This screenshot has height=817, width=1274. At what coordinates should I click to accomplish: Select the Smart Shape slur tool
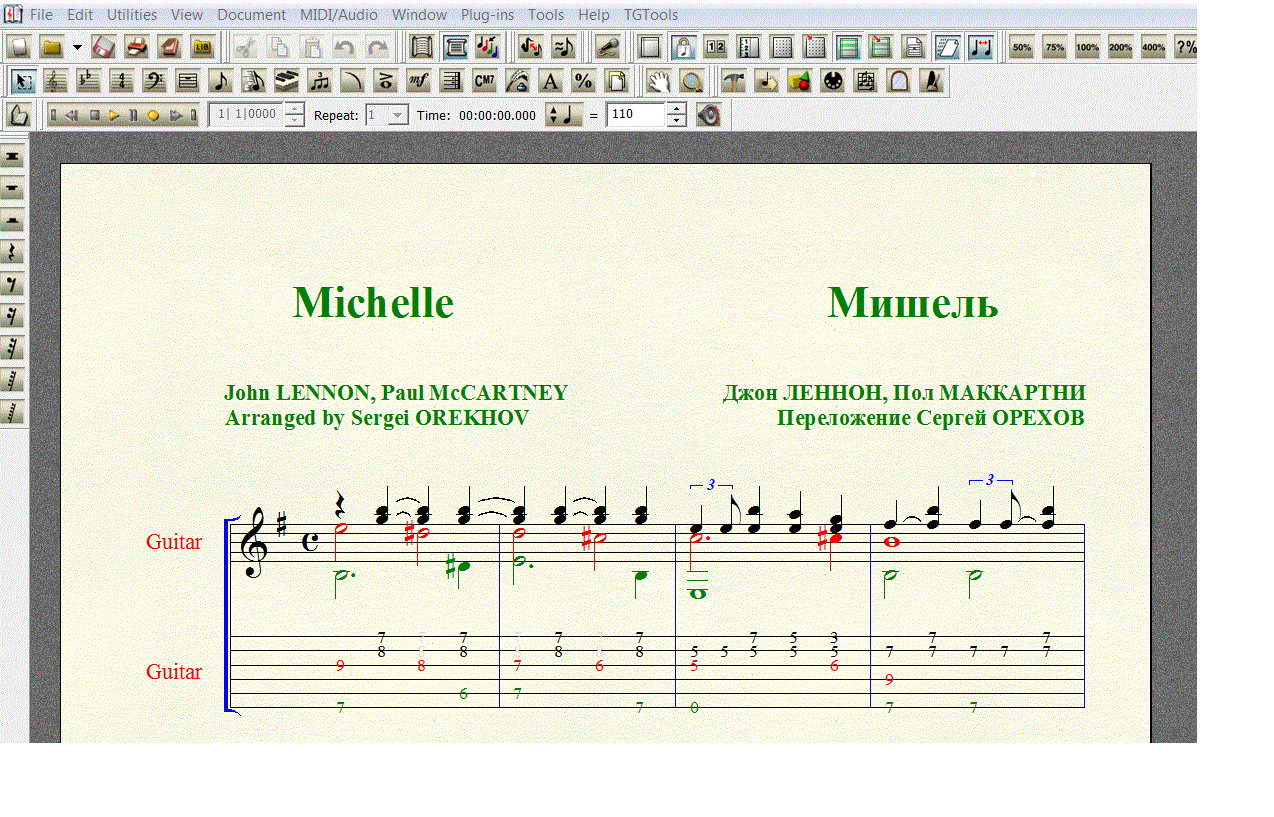tap(352, 81)
